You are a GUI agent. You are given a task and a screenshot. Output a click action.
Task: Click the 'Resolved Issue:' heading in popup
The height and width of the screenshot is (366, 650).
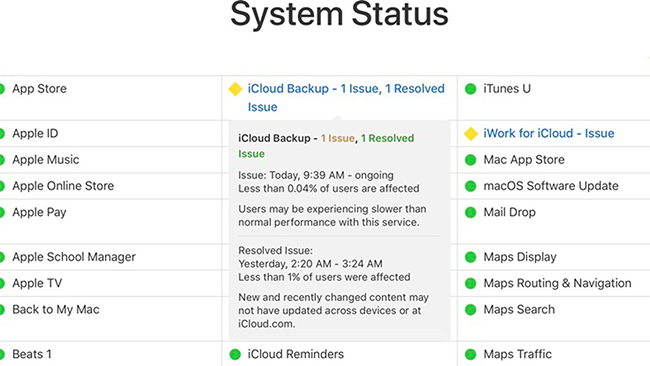click(275, 251)
